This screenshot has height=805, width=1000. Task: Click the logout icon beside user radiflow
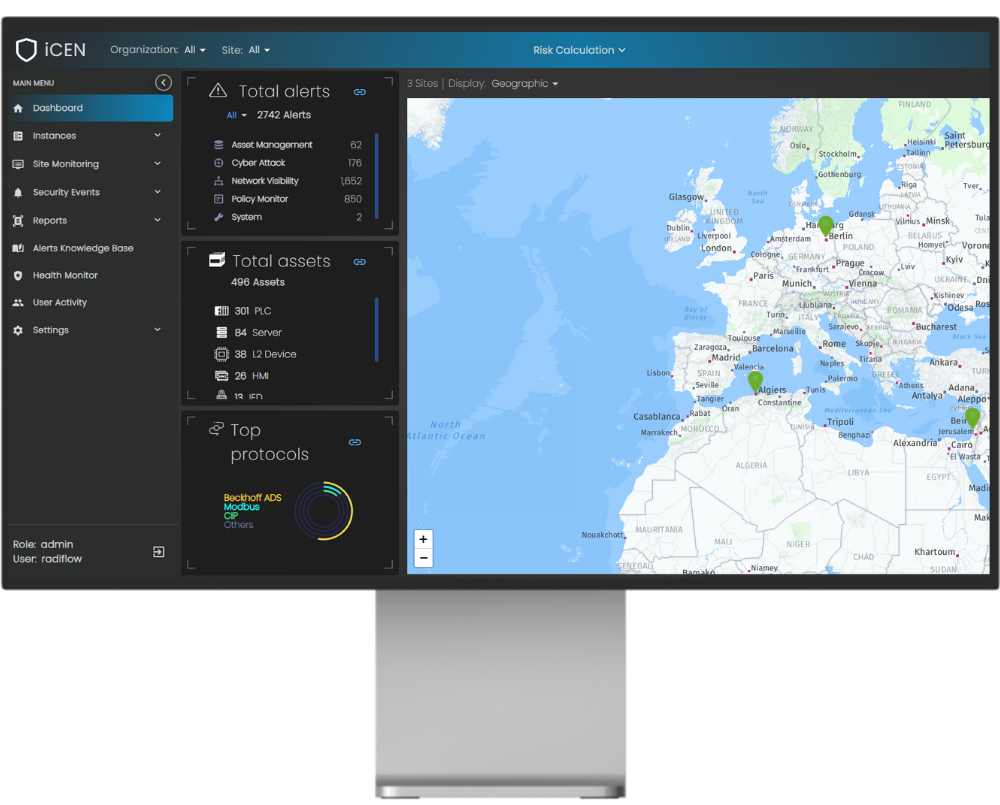pyautogui.click(x=159, y=552)
